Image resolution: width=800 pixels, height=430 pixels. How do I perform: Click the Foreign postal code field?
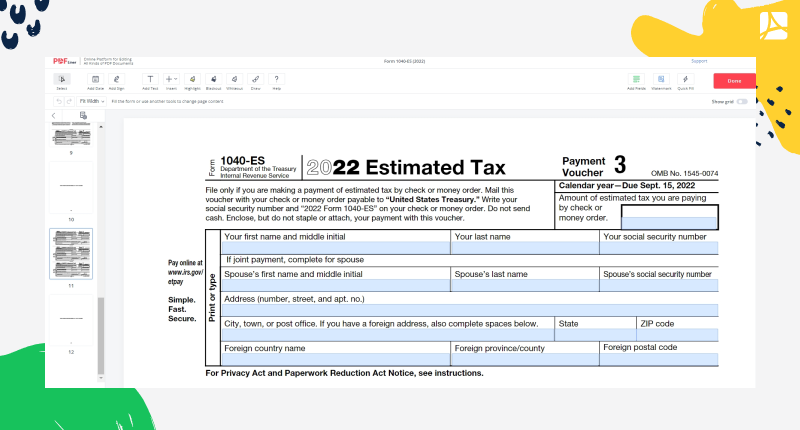click(x=659, y=359)
